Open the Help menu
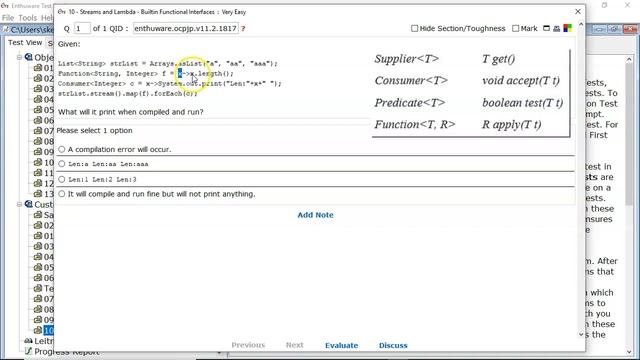The width and height of the screenshot is (640, 360). click(47, 18)
